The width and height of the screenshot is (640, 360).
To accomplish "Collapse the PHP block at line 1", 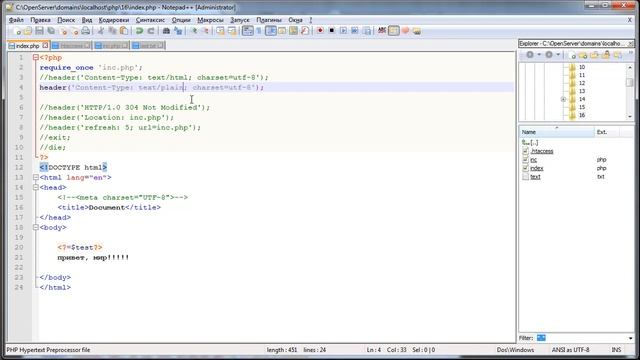I will pyautogui.click(x=36, y=58).
